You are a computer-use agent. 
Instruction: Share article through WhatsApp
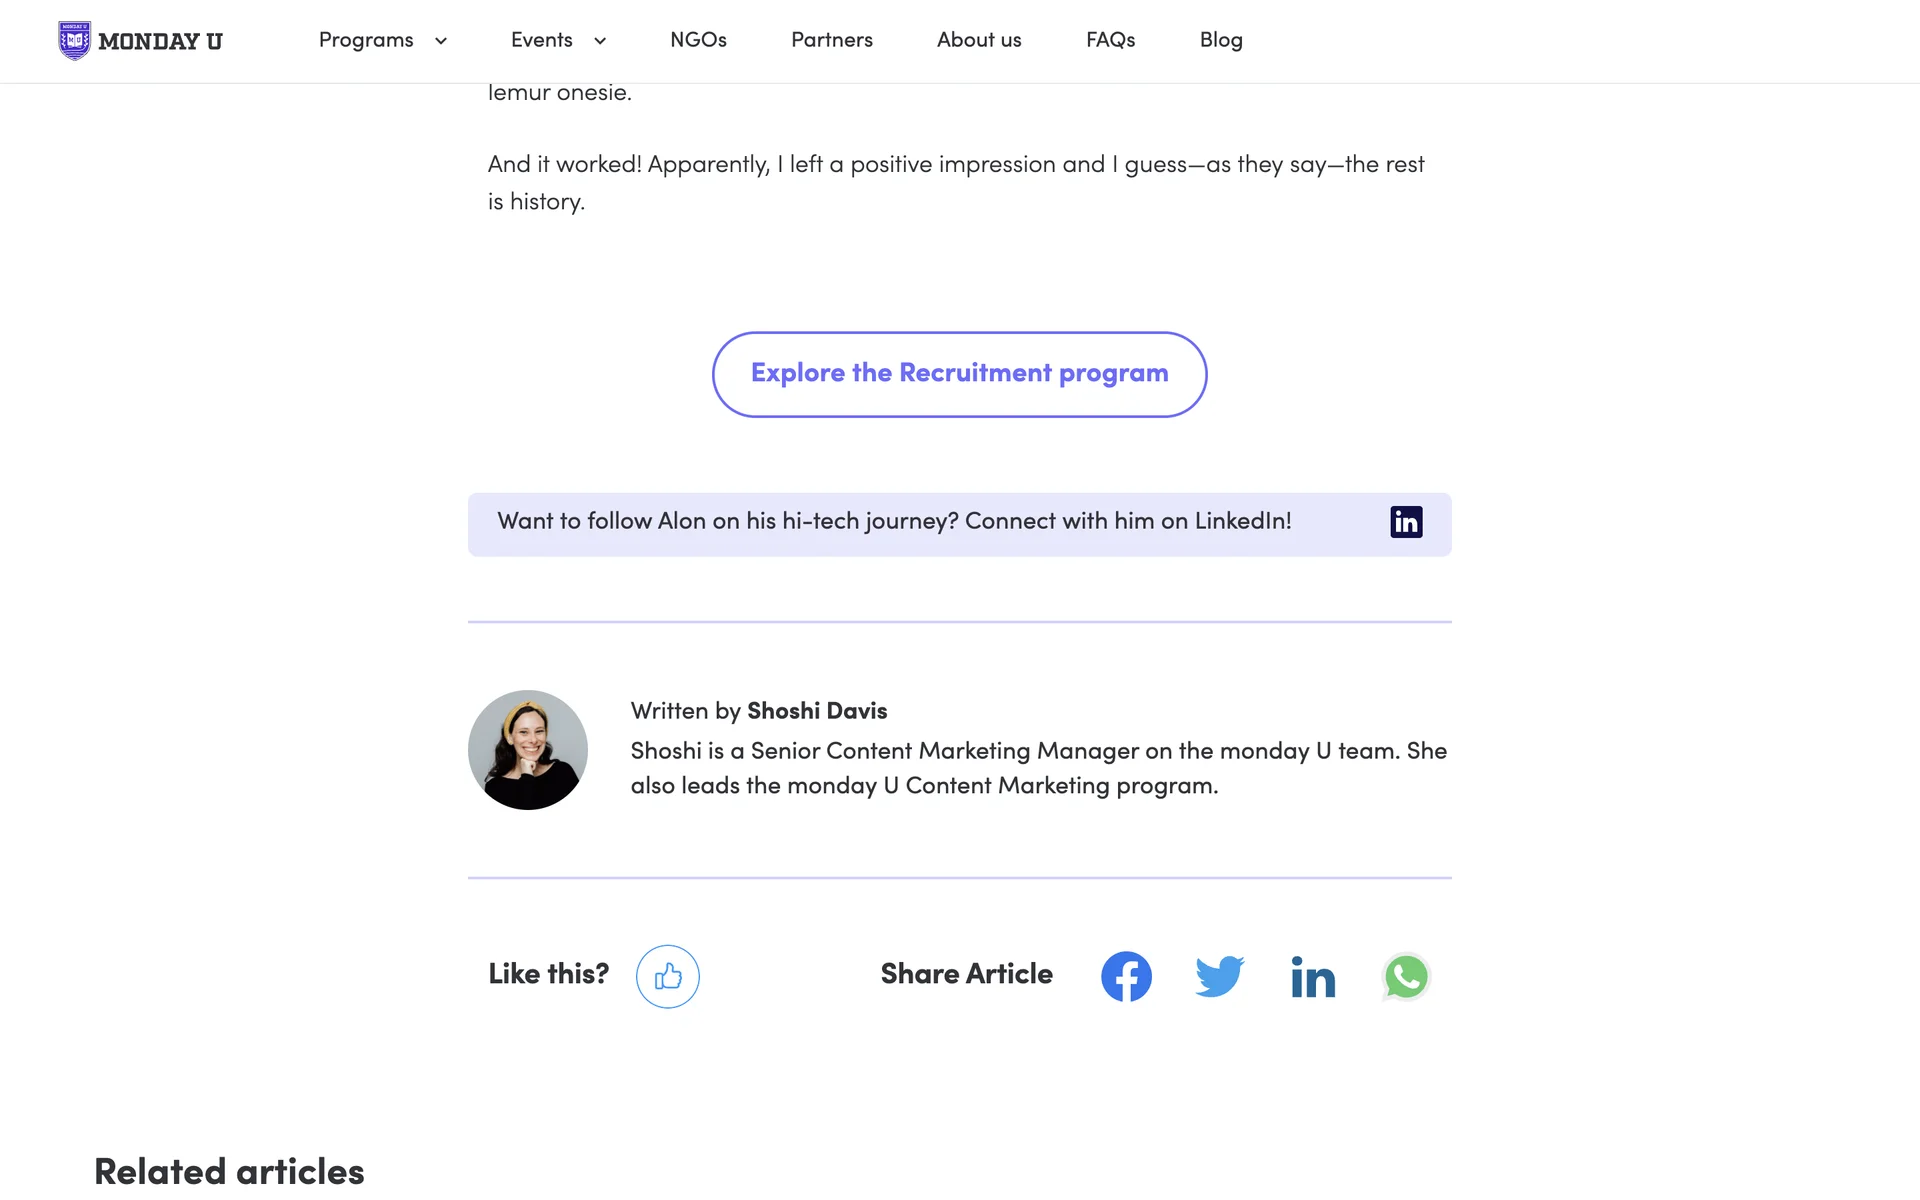pyautogui.click(x=1406, y=977)
